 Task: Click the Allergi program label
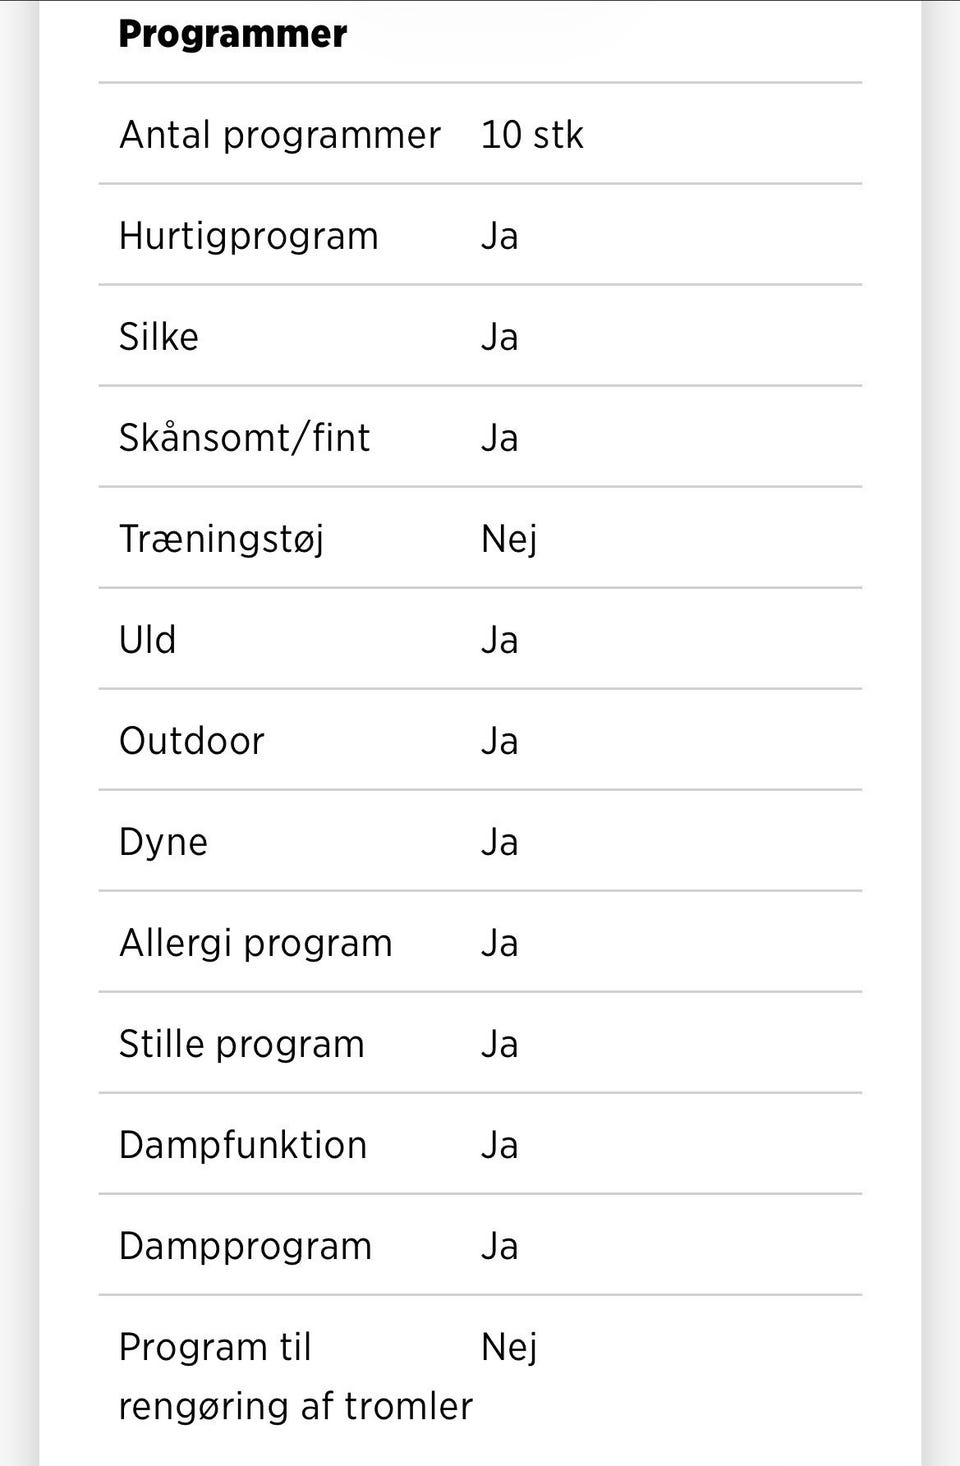(x=255, y=943)
